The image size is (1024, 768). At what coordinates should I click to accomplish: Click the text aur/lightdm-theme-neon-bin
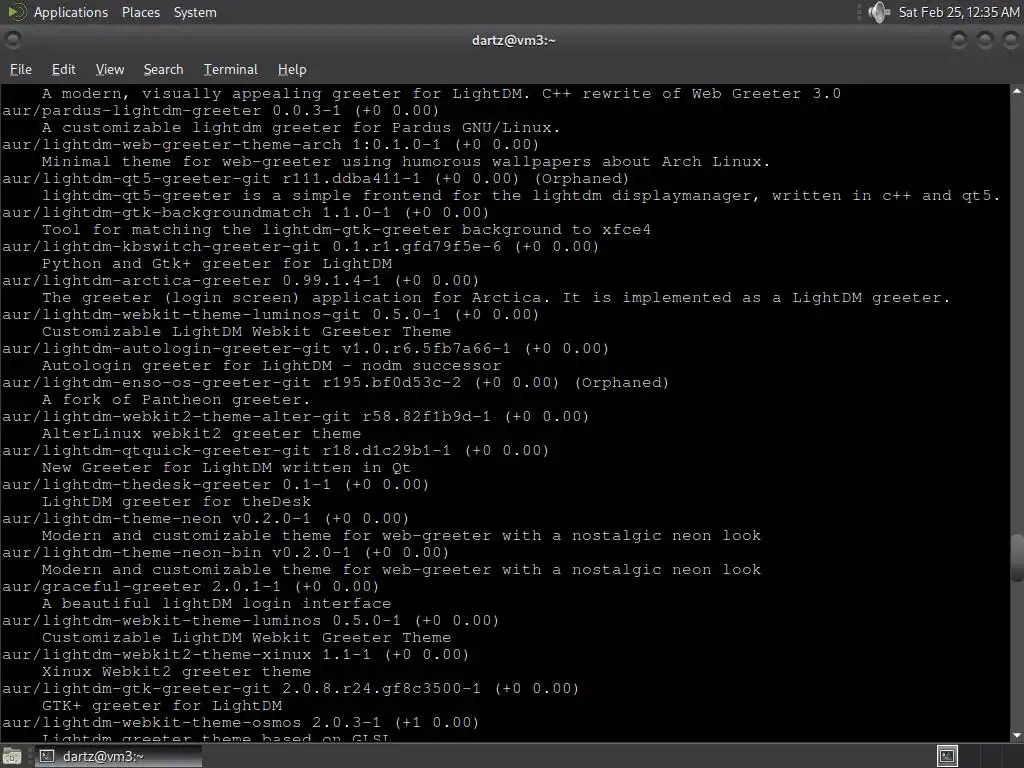tap(131, 552)
